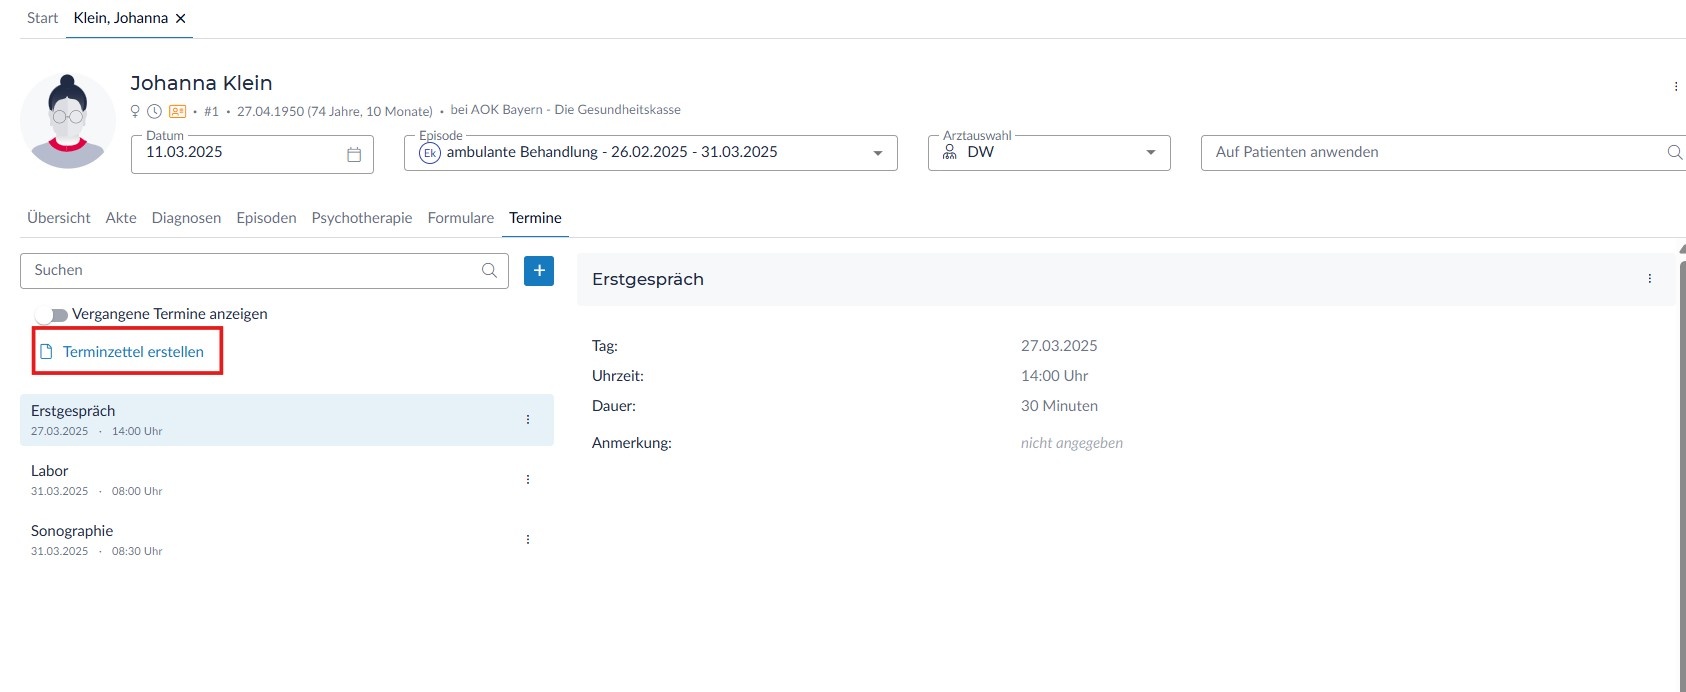Open the calendar picker in Datum field

point(354,154)
